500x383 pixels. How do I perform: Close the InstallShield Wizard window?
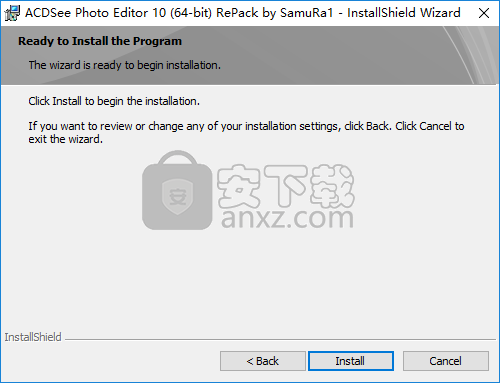click(x=484, y=13)
